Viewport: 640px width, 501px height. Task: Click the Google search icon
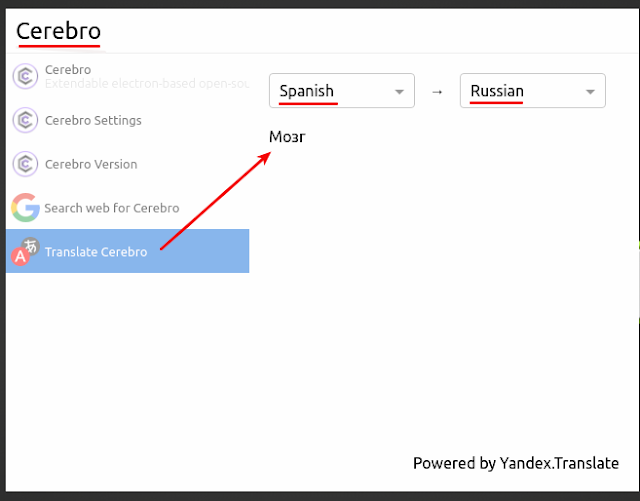point(25,208)
